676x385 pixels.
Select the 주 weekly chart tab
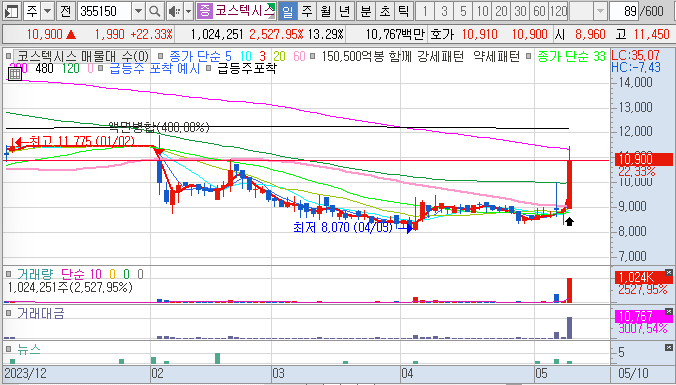307,11
